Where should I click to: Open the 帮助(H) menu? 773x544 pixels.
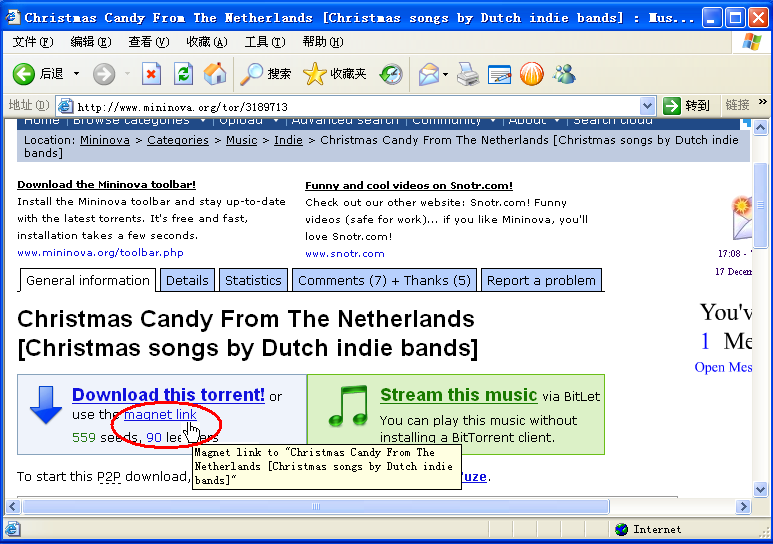pyautogui.click(x=323, y=42)
